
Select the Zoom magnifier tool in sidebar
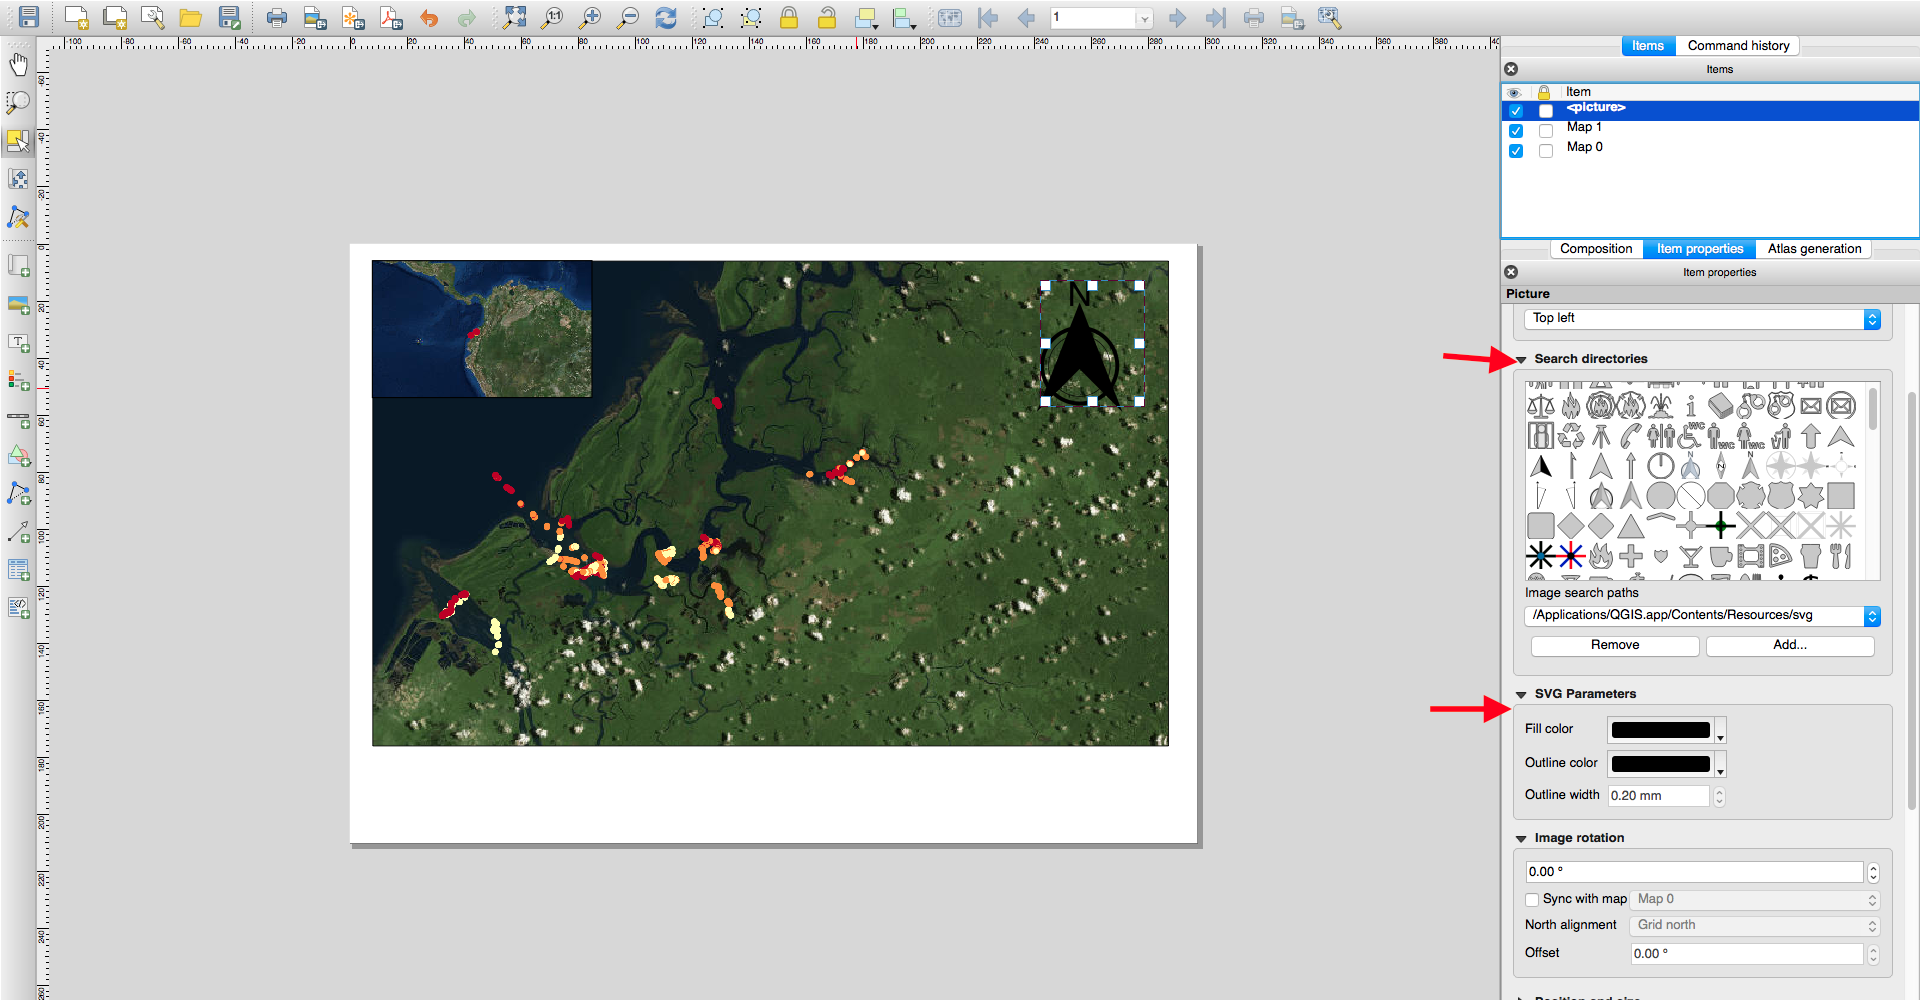point(18,102)
